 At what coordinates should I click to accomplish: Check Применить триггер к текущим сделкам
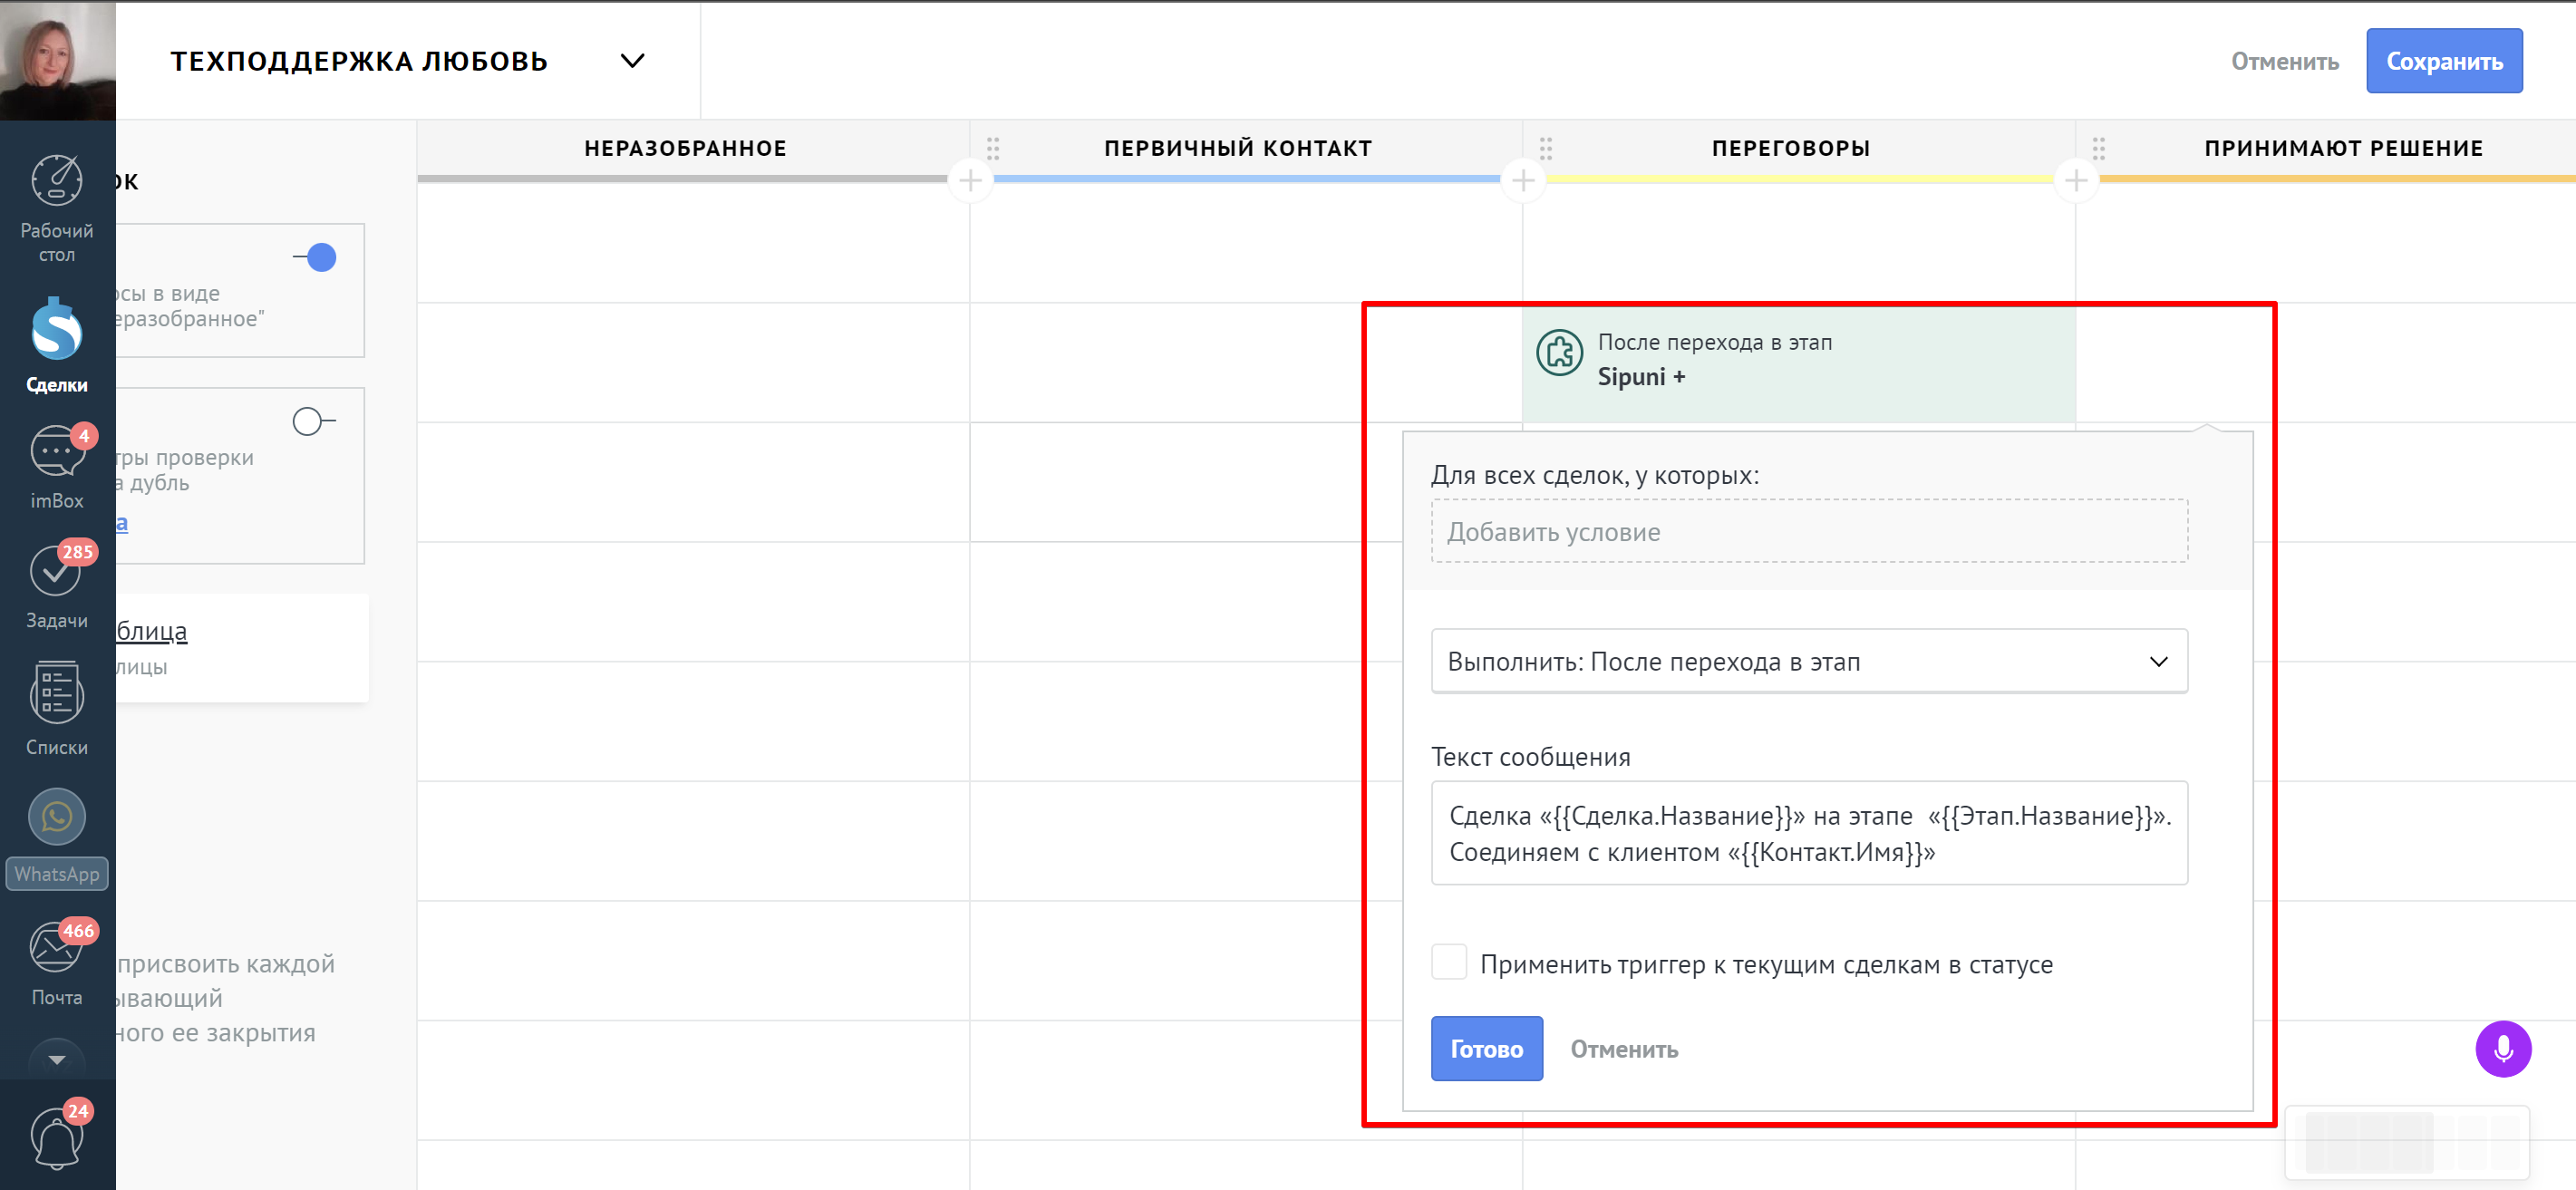pyautogui.click(x=1449, y=962)
